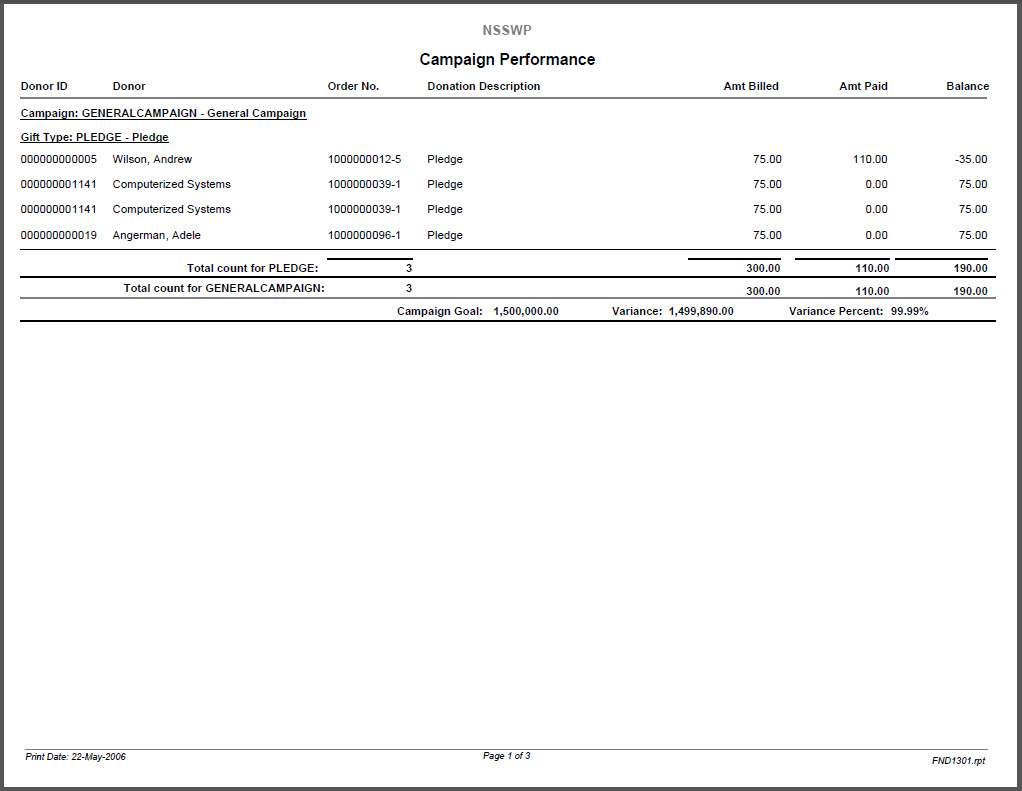The image size is (1022, 791).
Task: Click the 110.00 amount paid for Wilson
Action: tap(869, 159)
